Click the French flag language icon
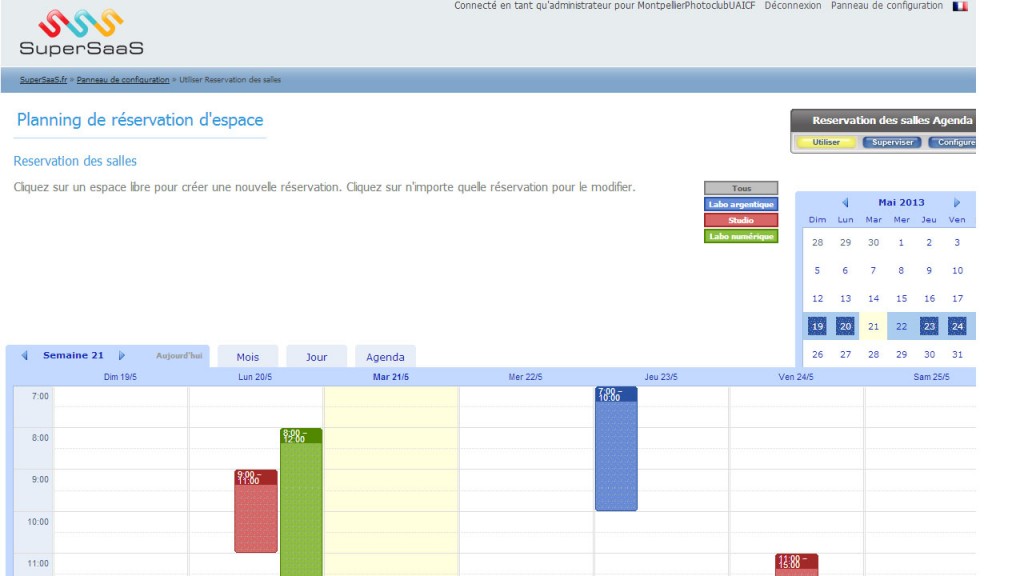Screen dimensions: 1024x576 959,6
